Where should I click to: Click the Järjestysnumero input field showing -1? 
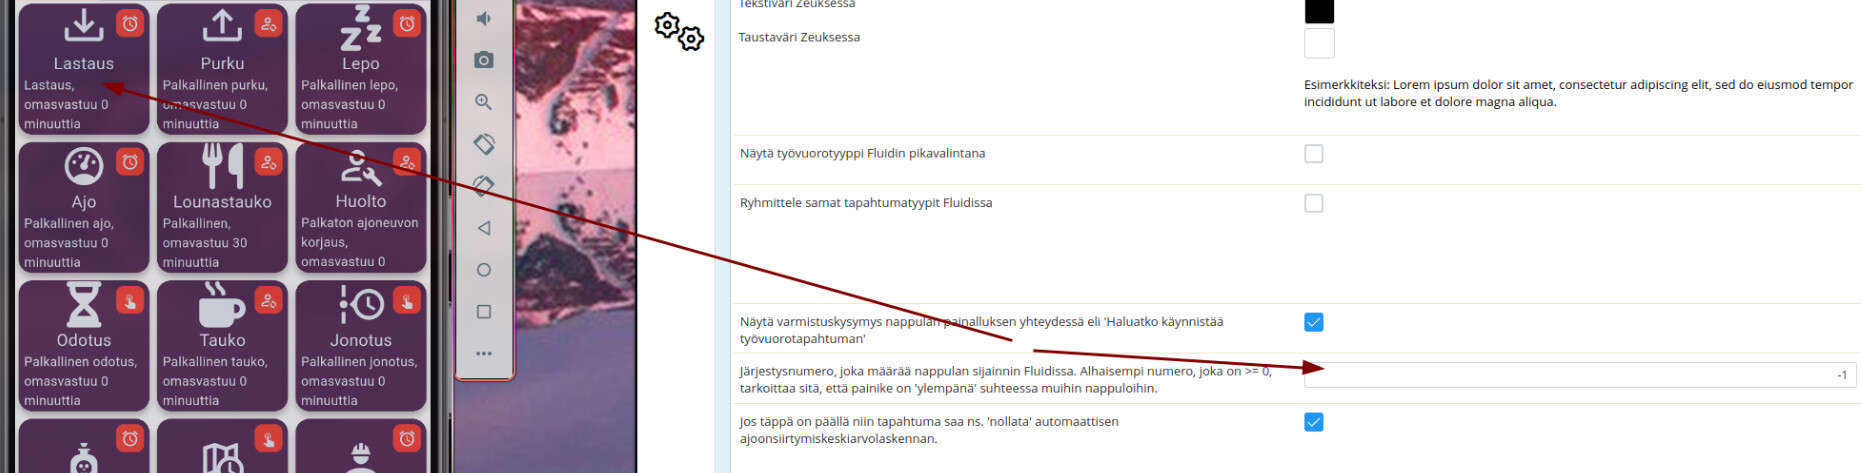click(x=1580, y=375)
